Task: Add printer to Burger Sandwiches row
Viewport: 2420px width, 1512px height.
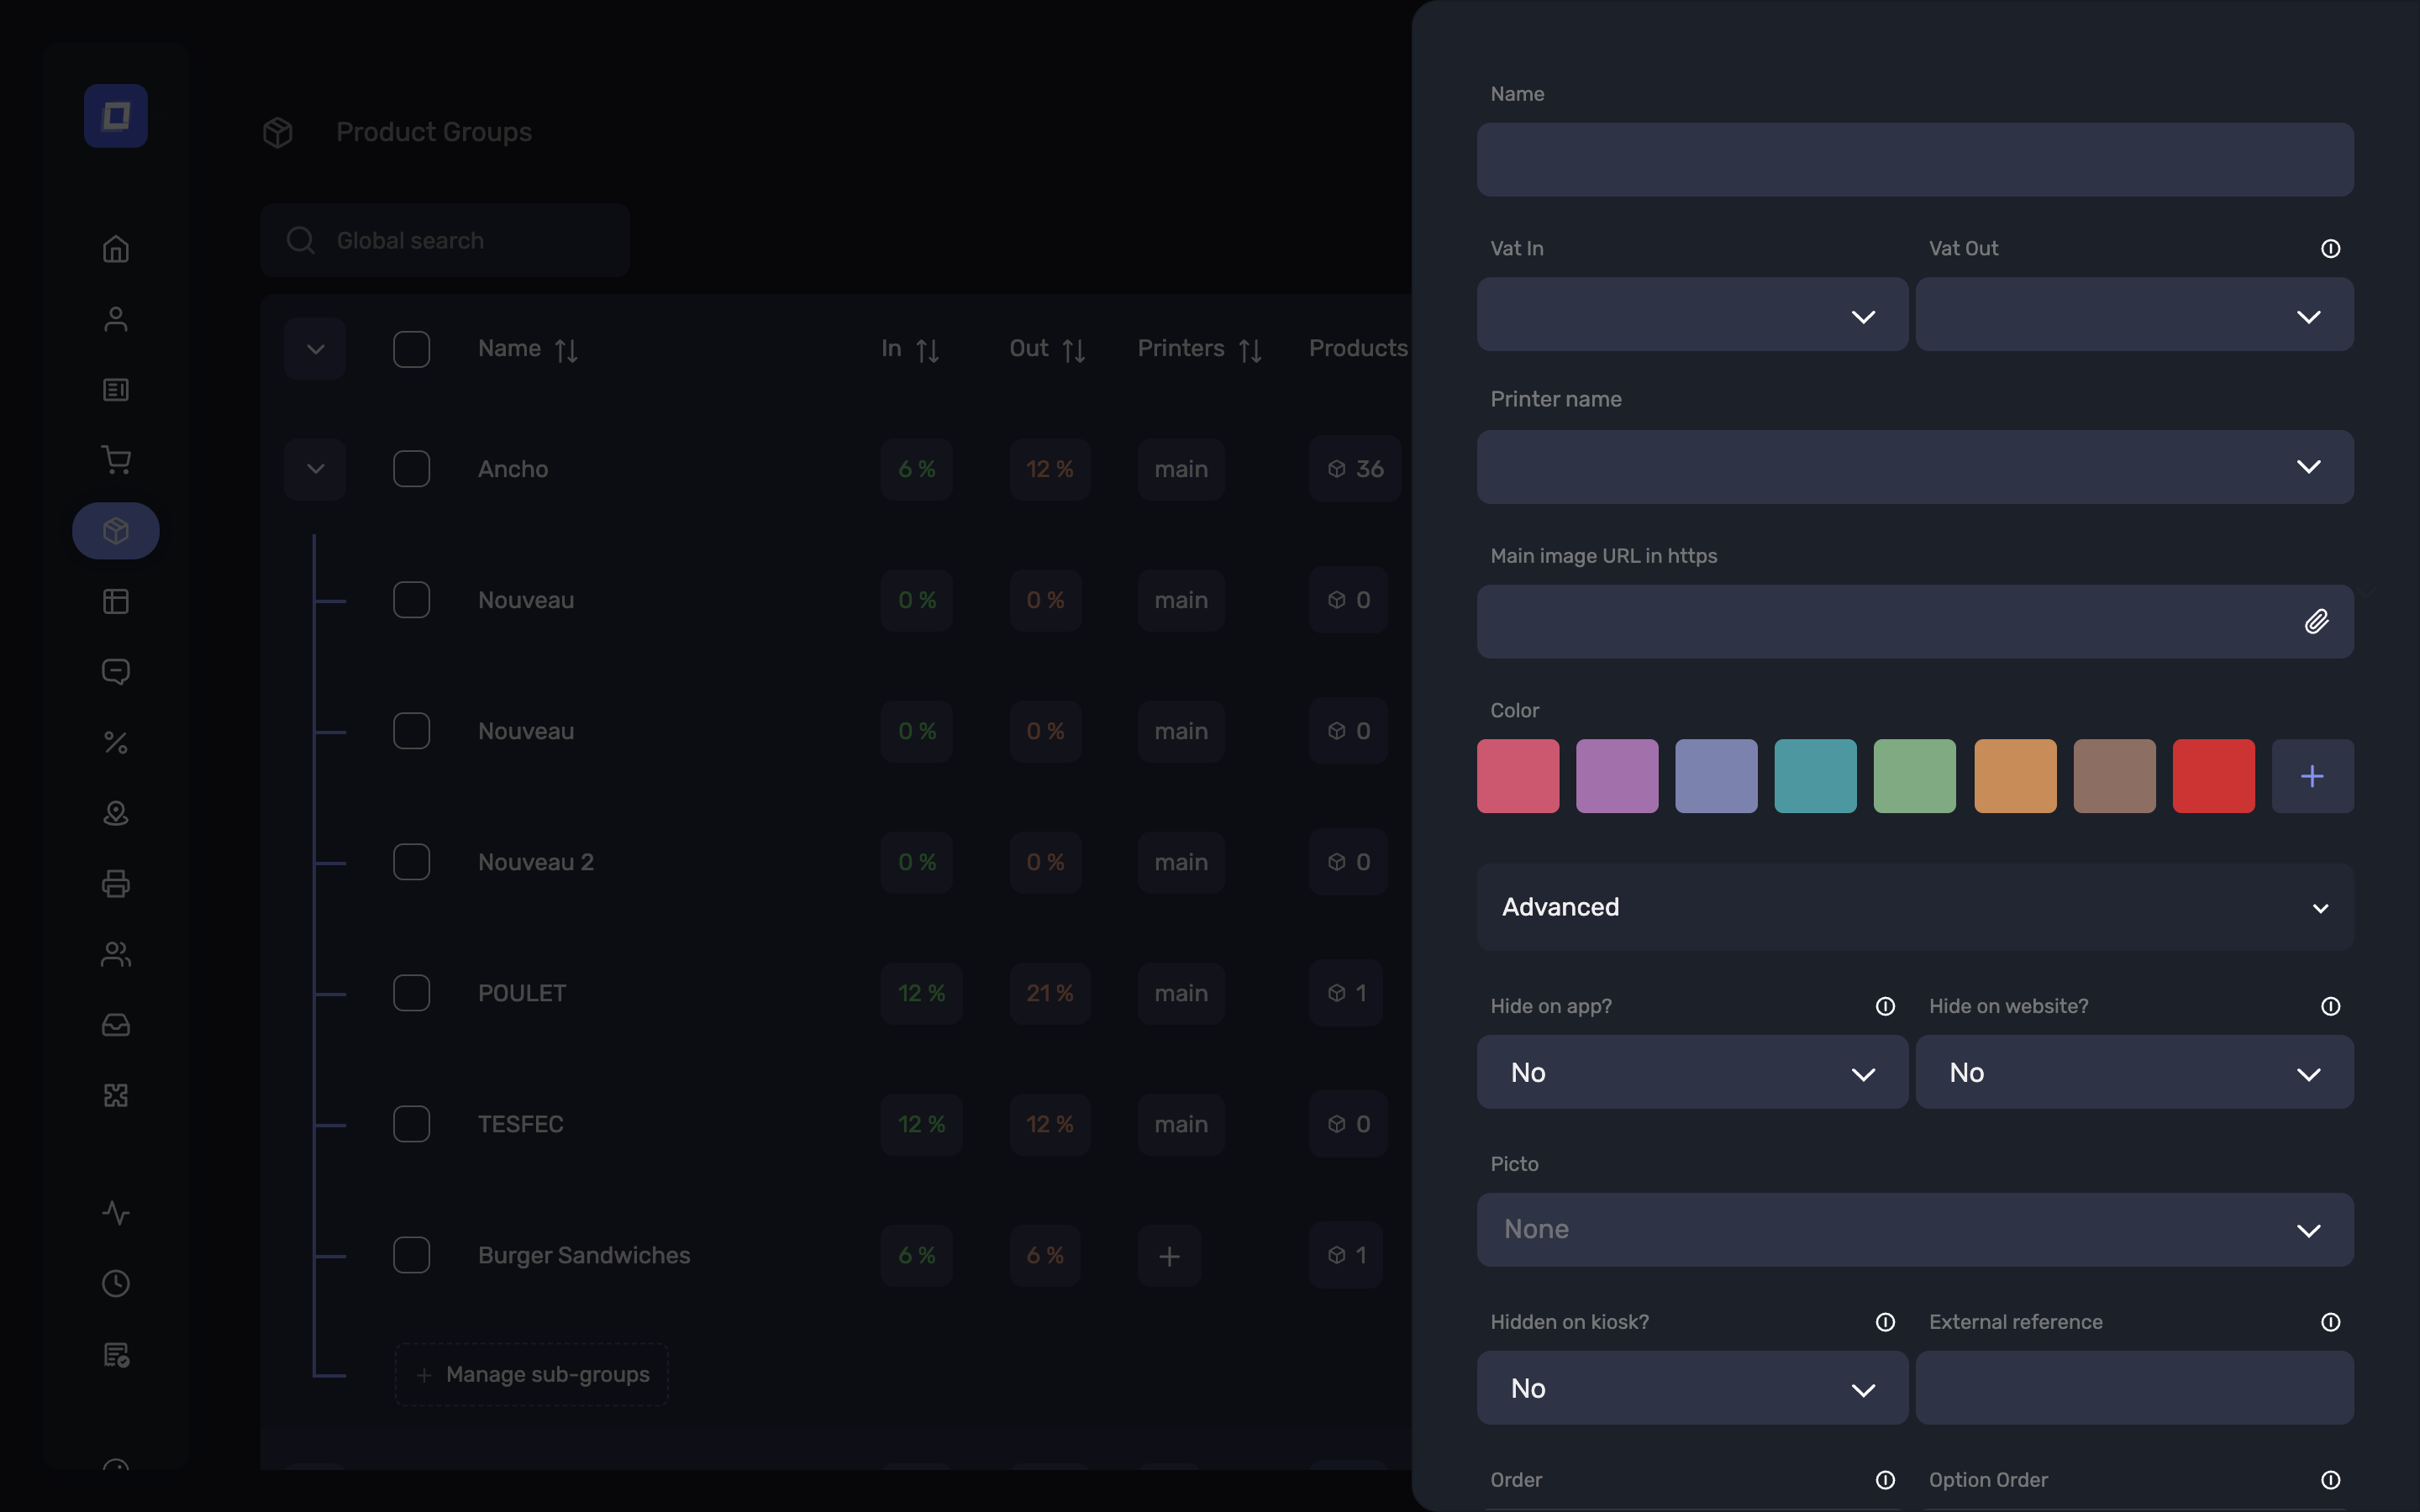Action: [1169, 1255]
